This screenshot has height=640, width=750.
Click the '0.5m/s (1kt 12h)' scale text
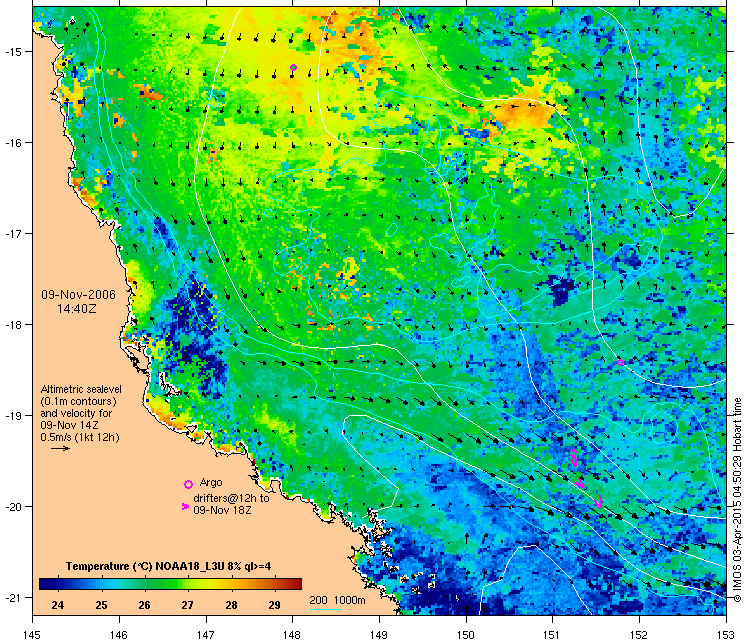(x=80, y=437)
